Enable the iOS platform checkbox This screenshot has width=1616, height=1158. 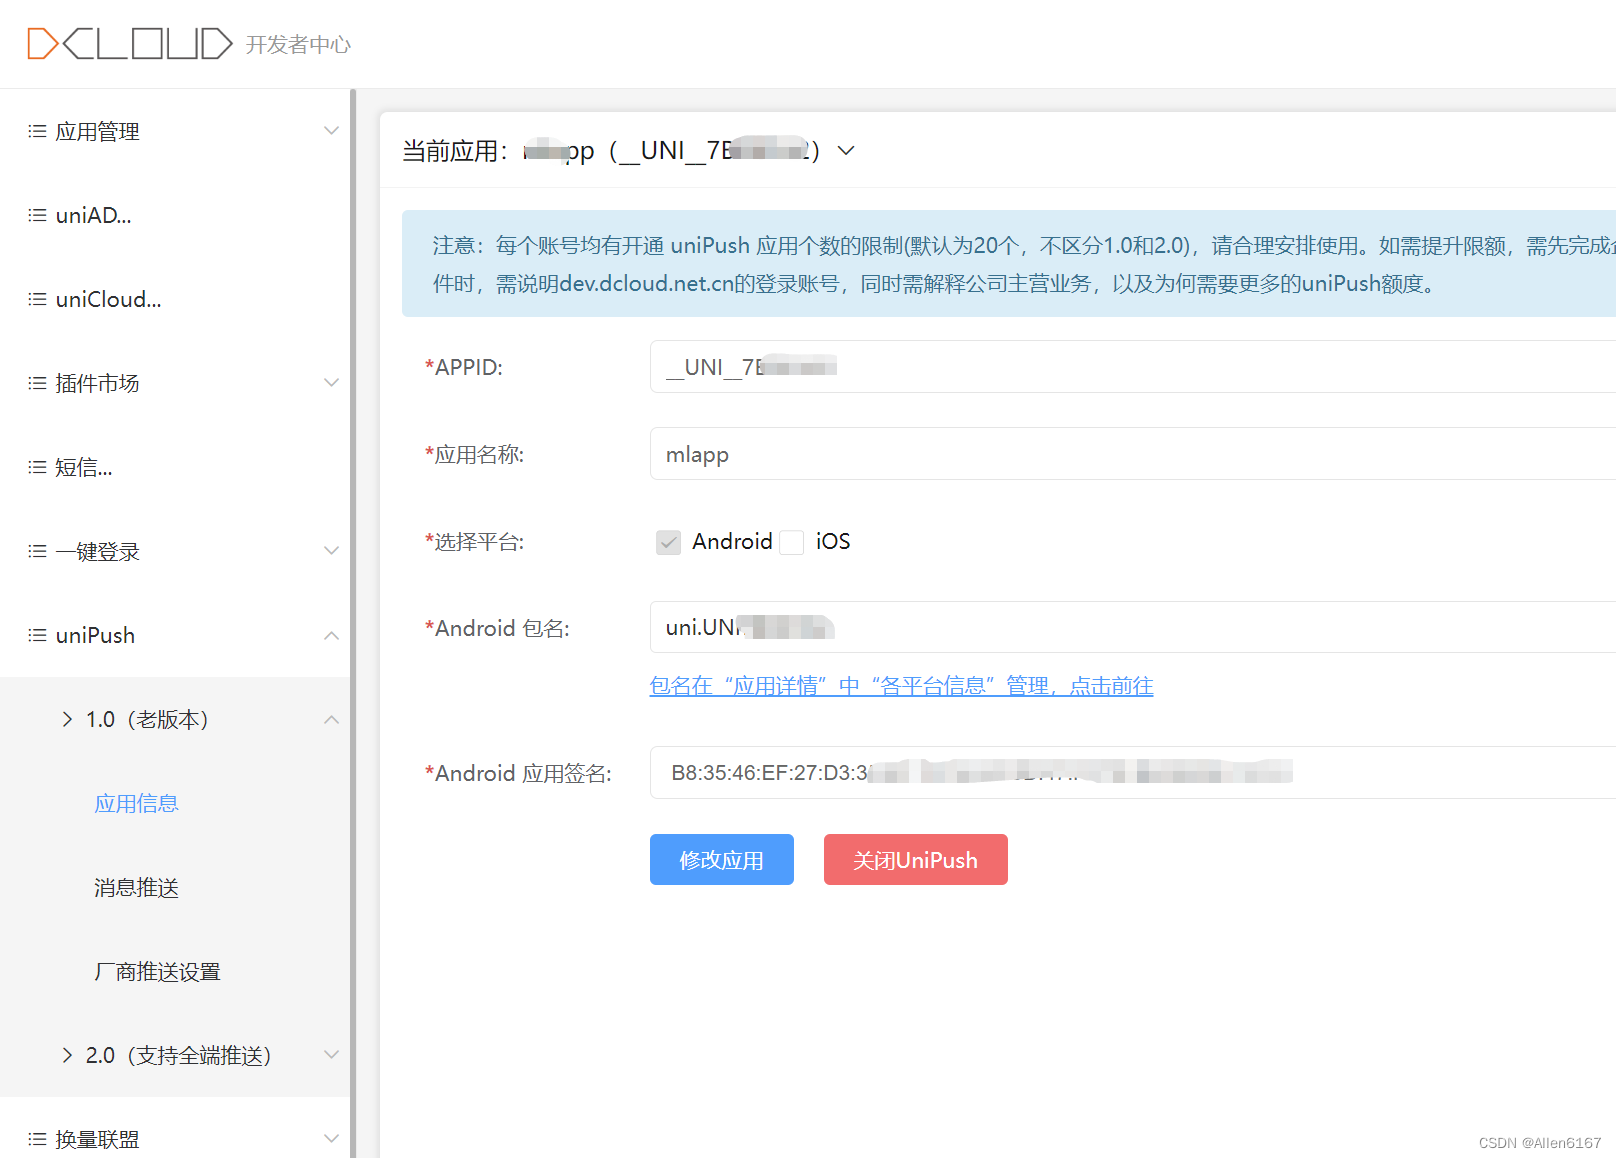coord(791,542)
